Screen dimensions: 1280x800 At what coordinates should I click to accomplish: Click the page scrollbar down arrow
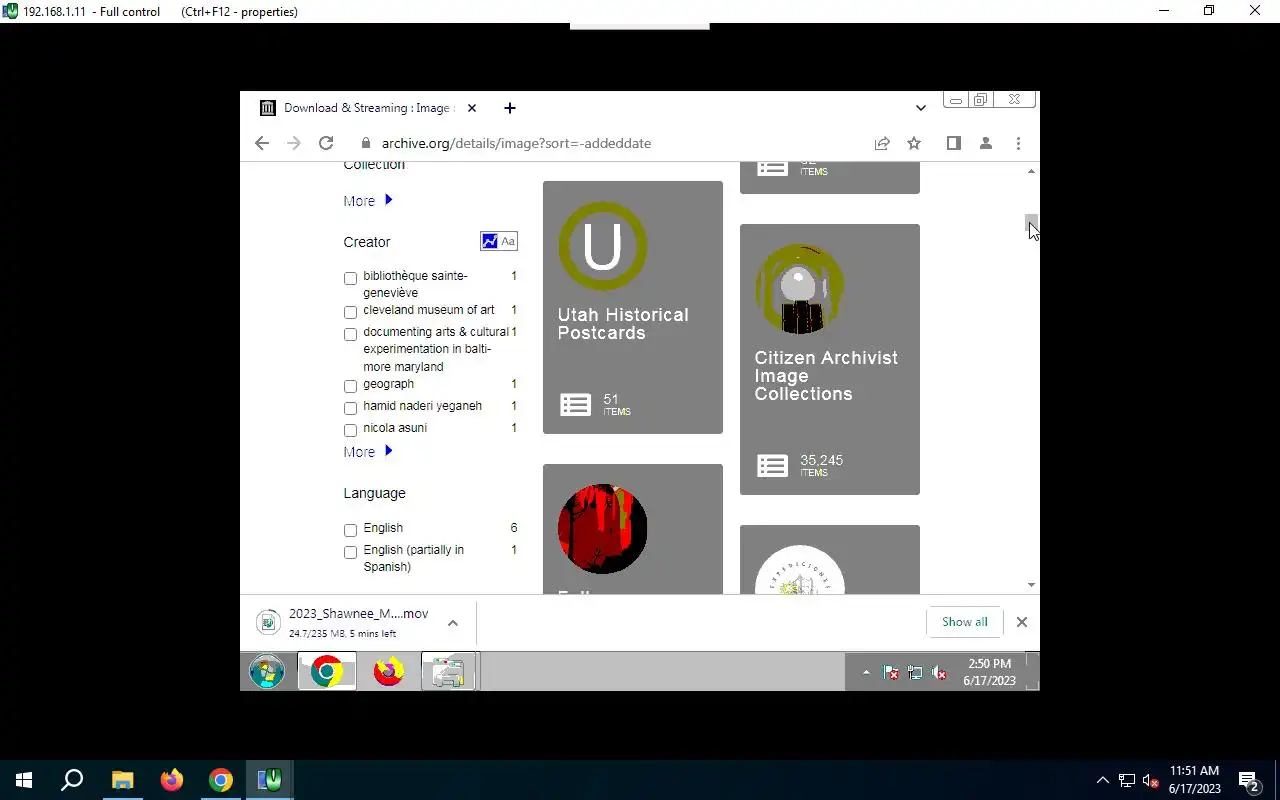click(x=1032, y=585)
